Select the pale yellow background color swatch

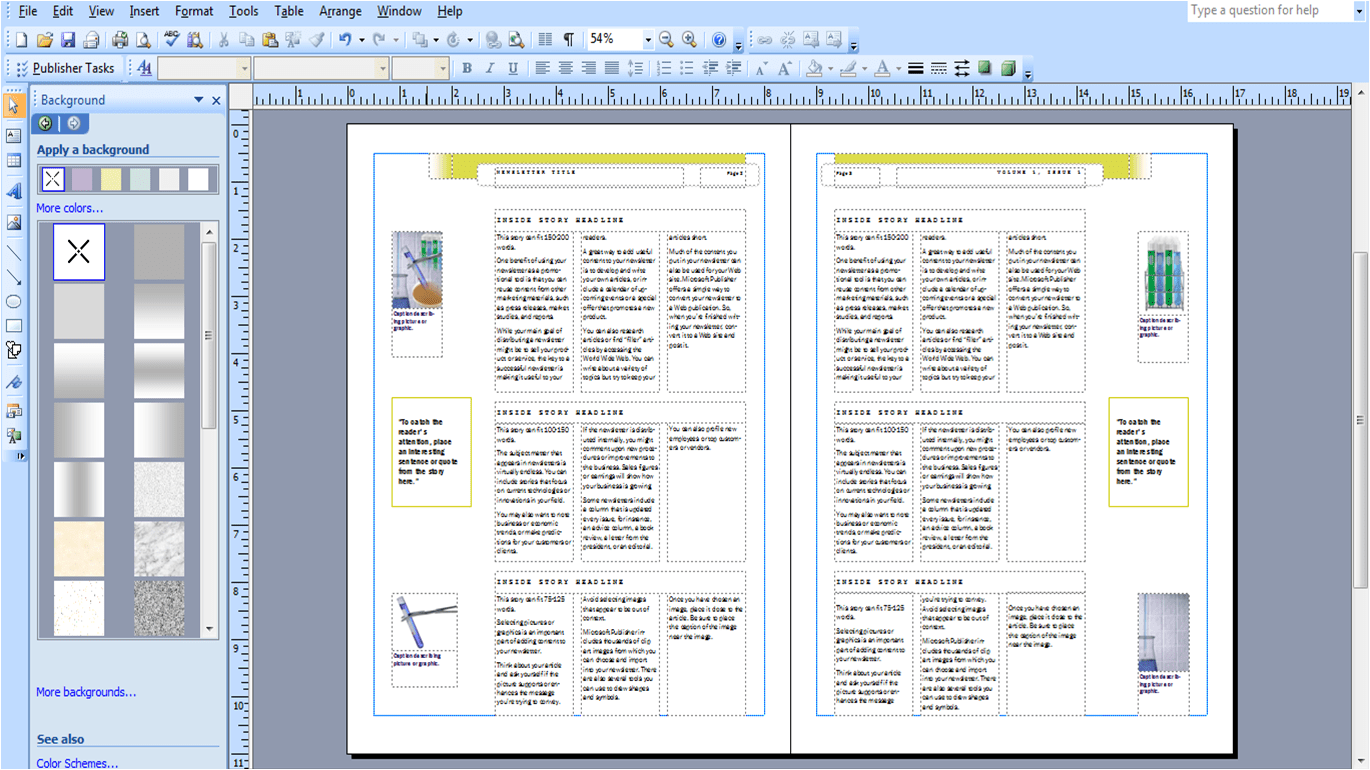point(111,179)
